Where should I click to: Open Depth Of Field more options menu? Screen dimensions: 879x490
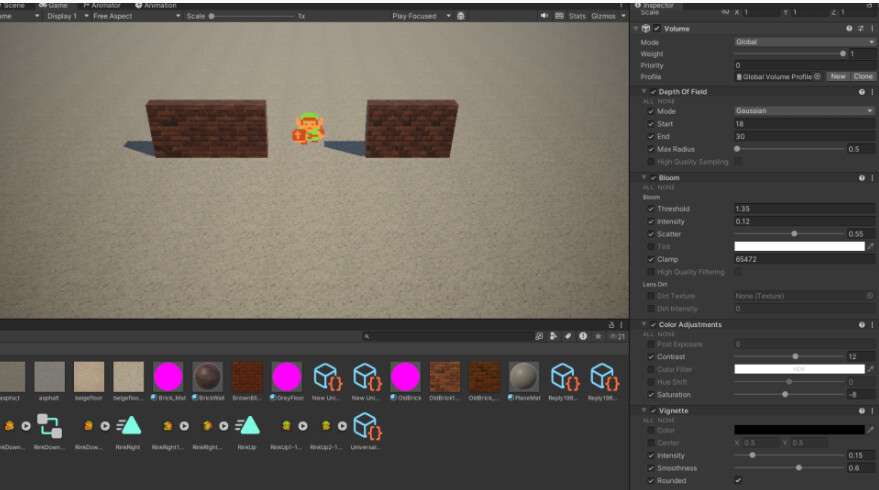pos(872,92)
